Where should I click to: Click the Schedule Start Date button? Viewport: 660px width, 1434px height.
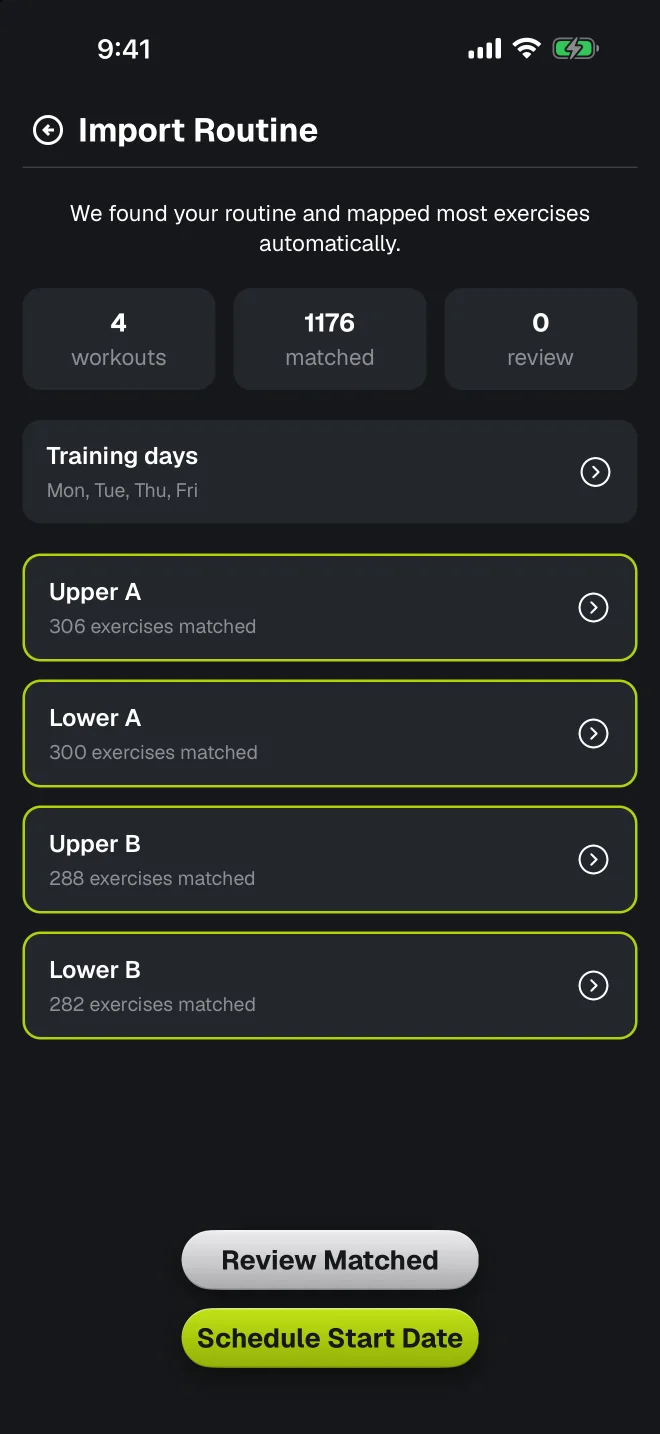click(x=330, y=1338)
